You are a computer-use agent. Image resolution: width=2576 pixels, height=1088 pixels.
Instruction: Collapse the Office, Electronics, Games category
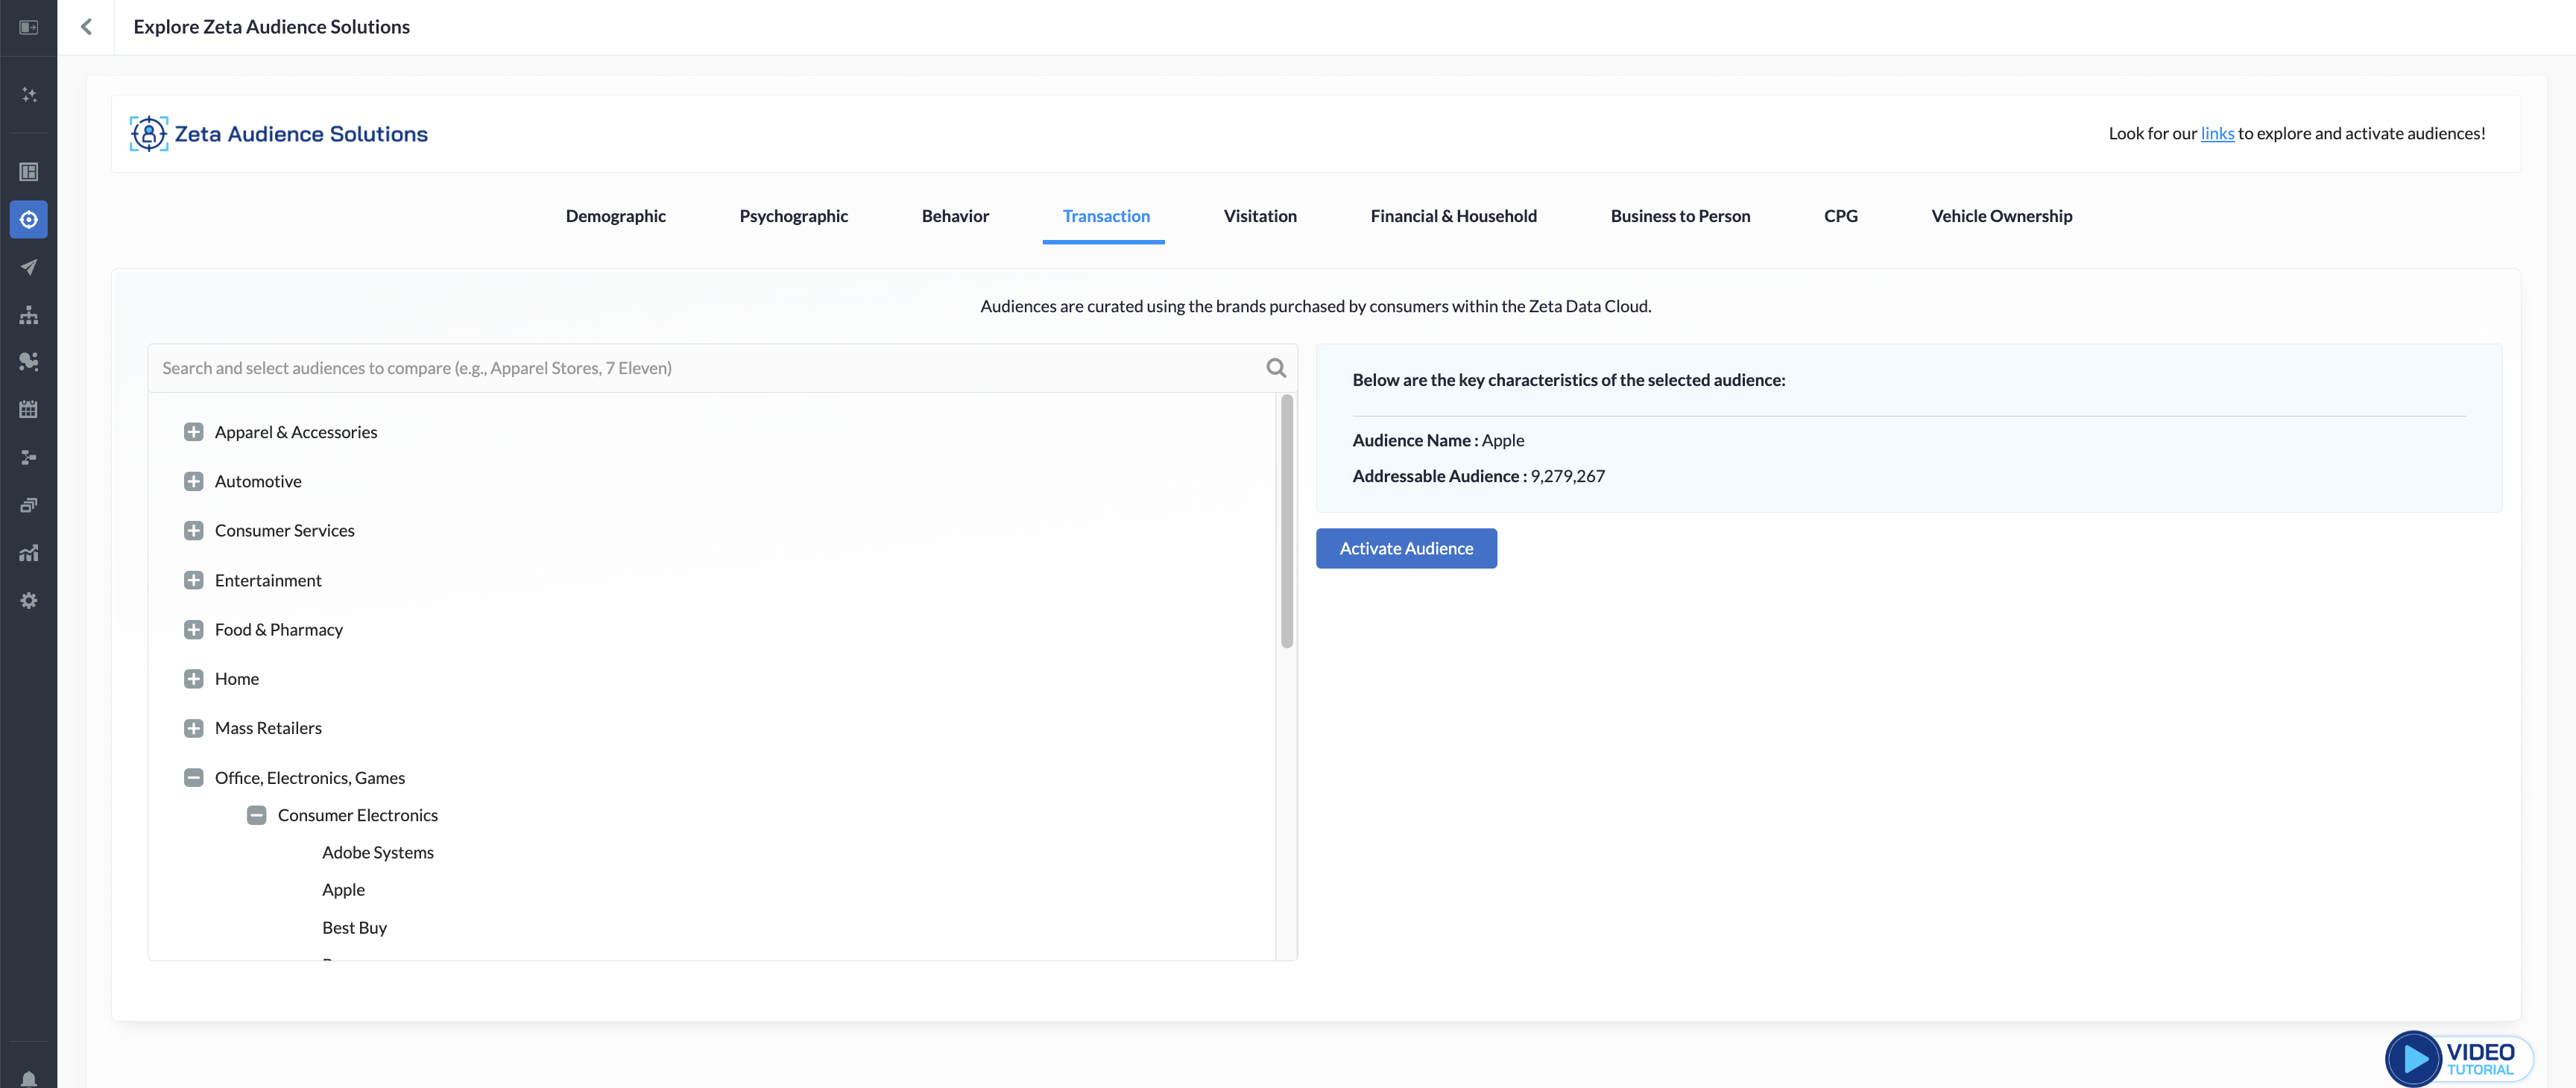[x=194, y=777]
